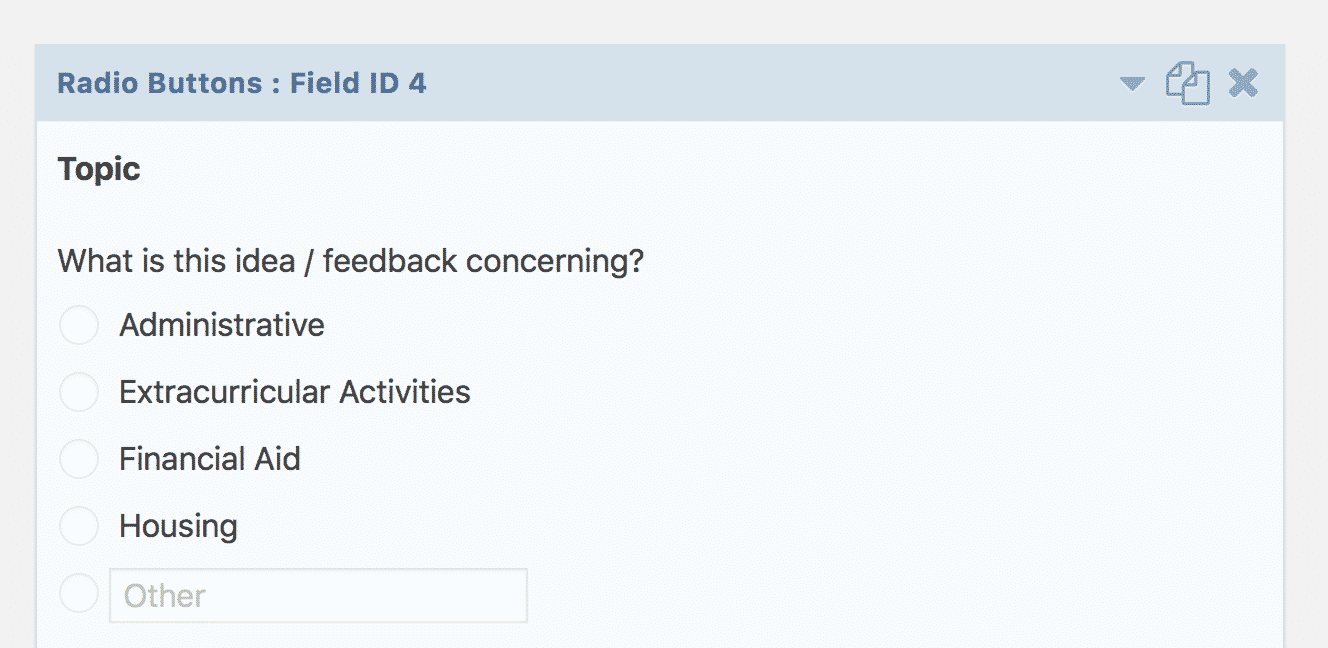Select the Administrative radio button

pos(78,324)
